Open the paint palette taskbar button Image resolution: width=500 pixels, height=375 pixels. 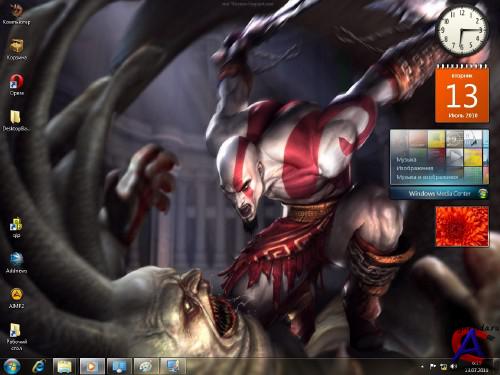(x=146, y=367)
